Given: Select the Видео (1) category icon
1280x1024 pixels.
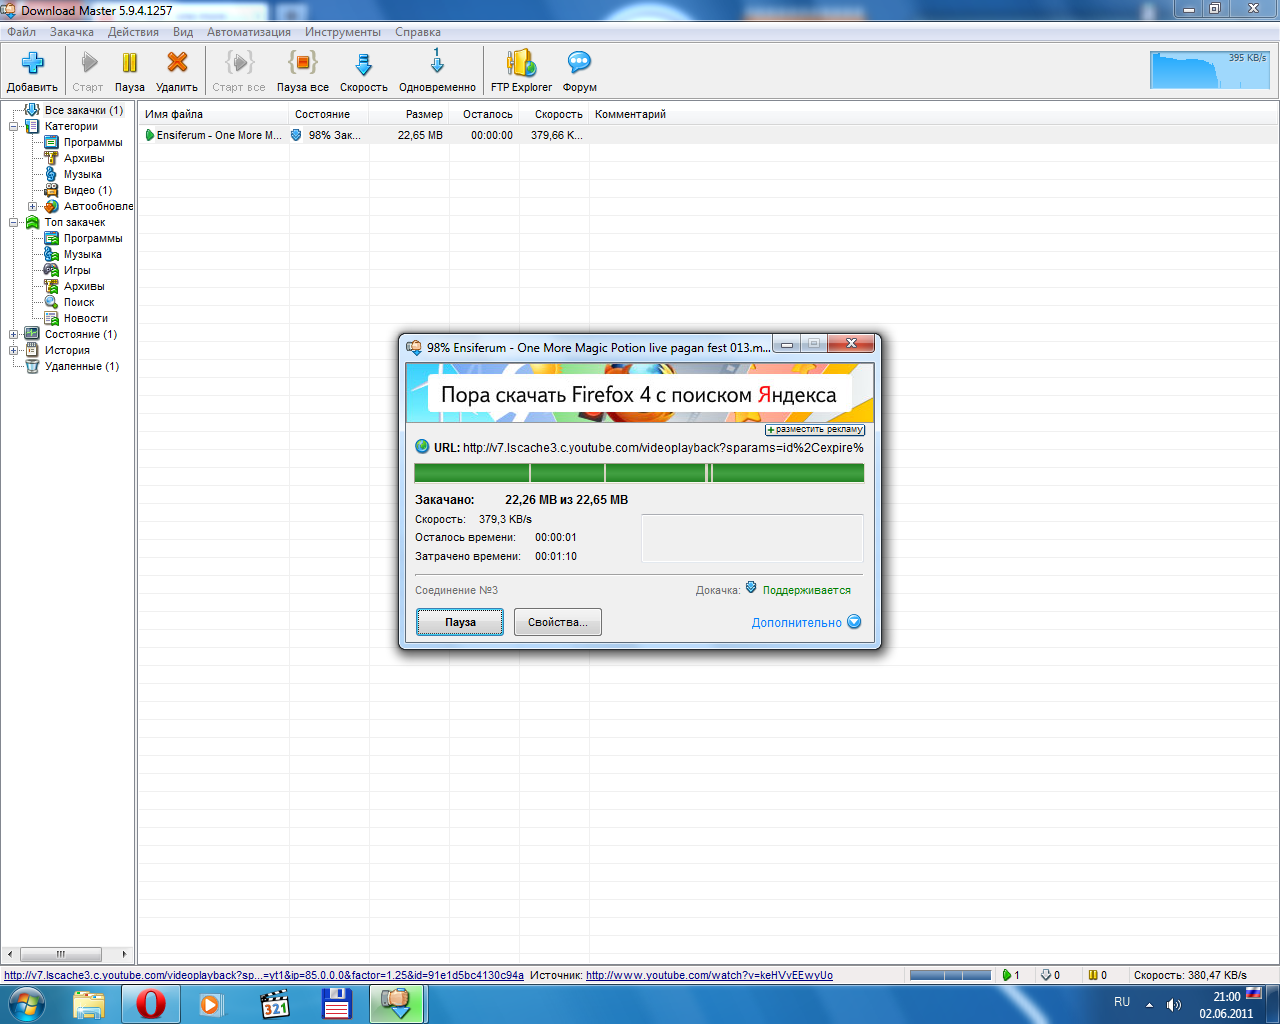Looking at the screenshot, I should pos(51,190).
